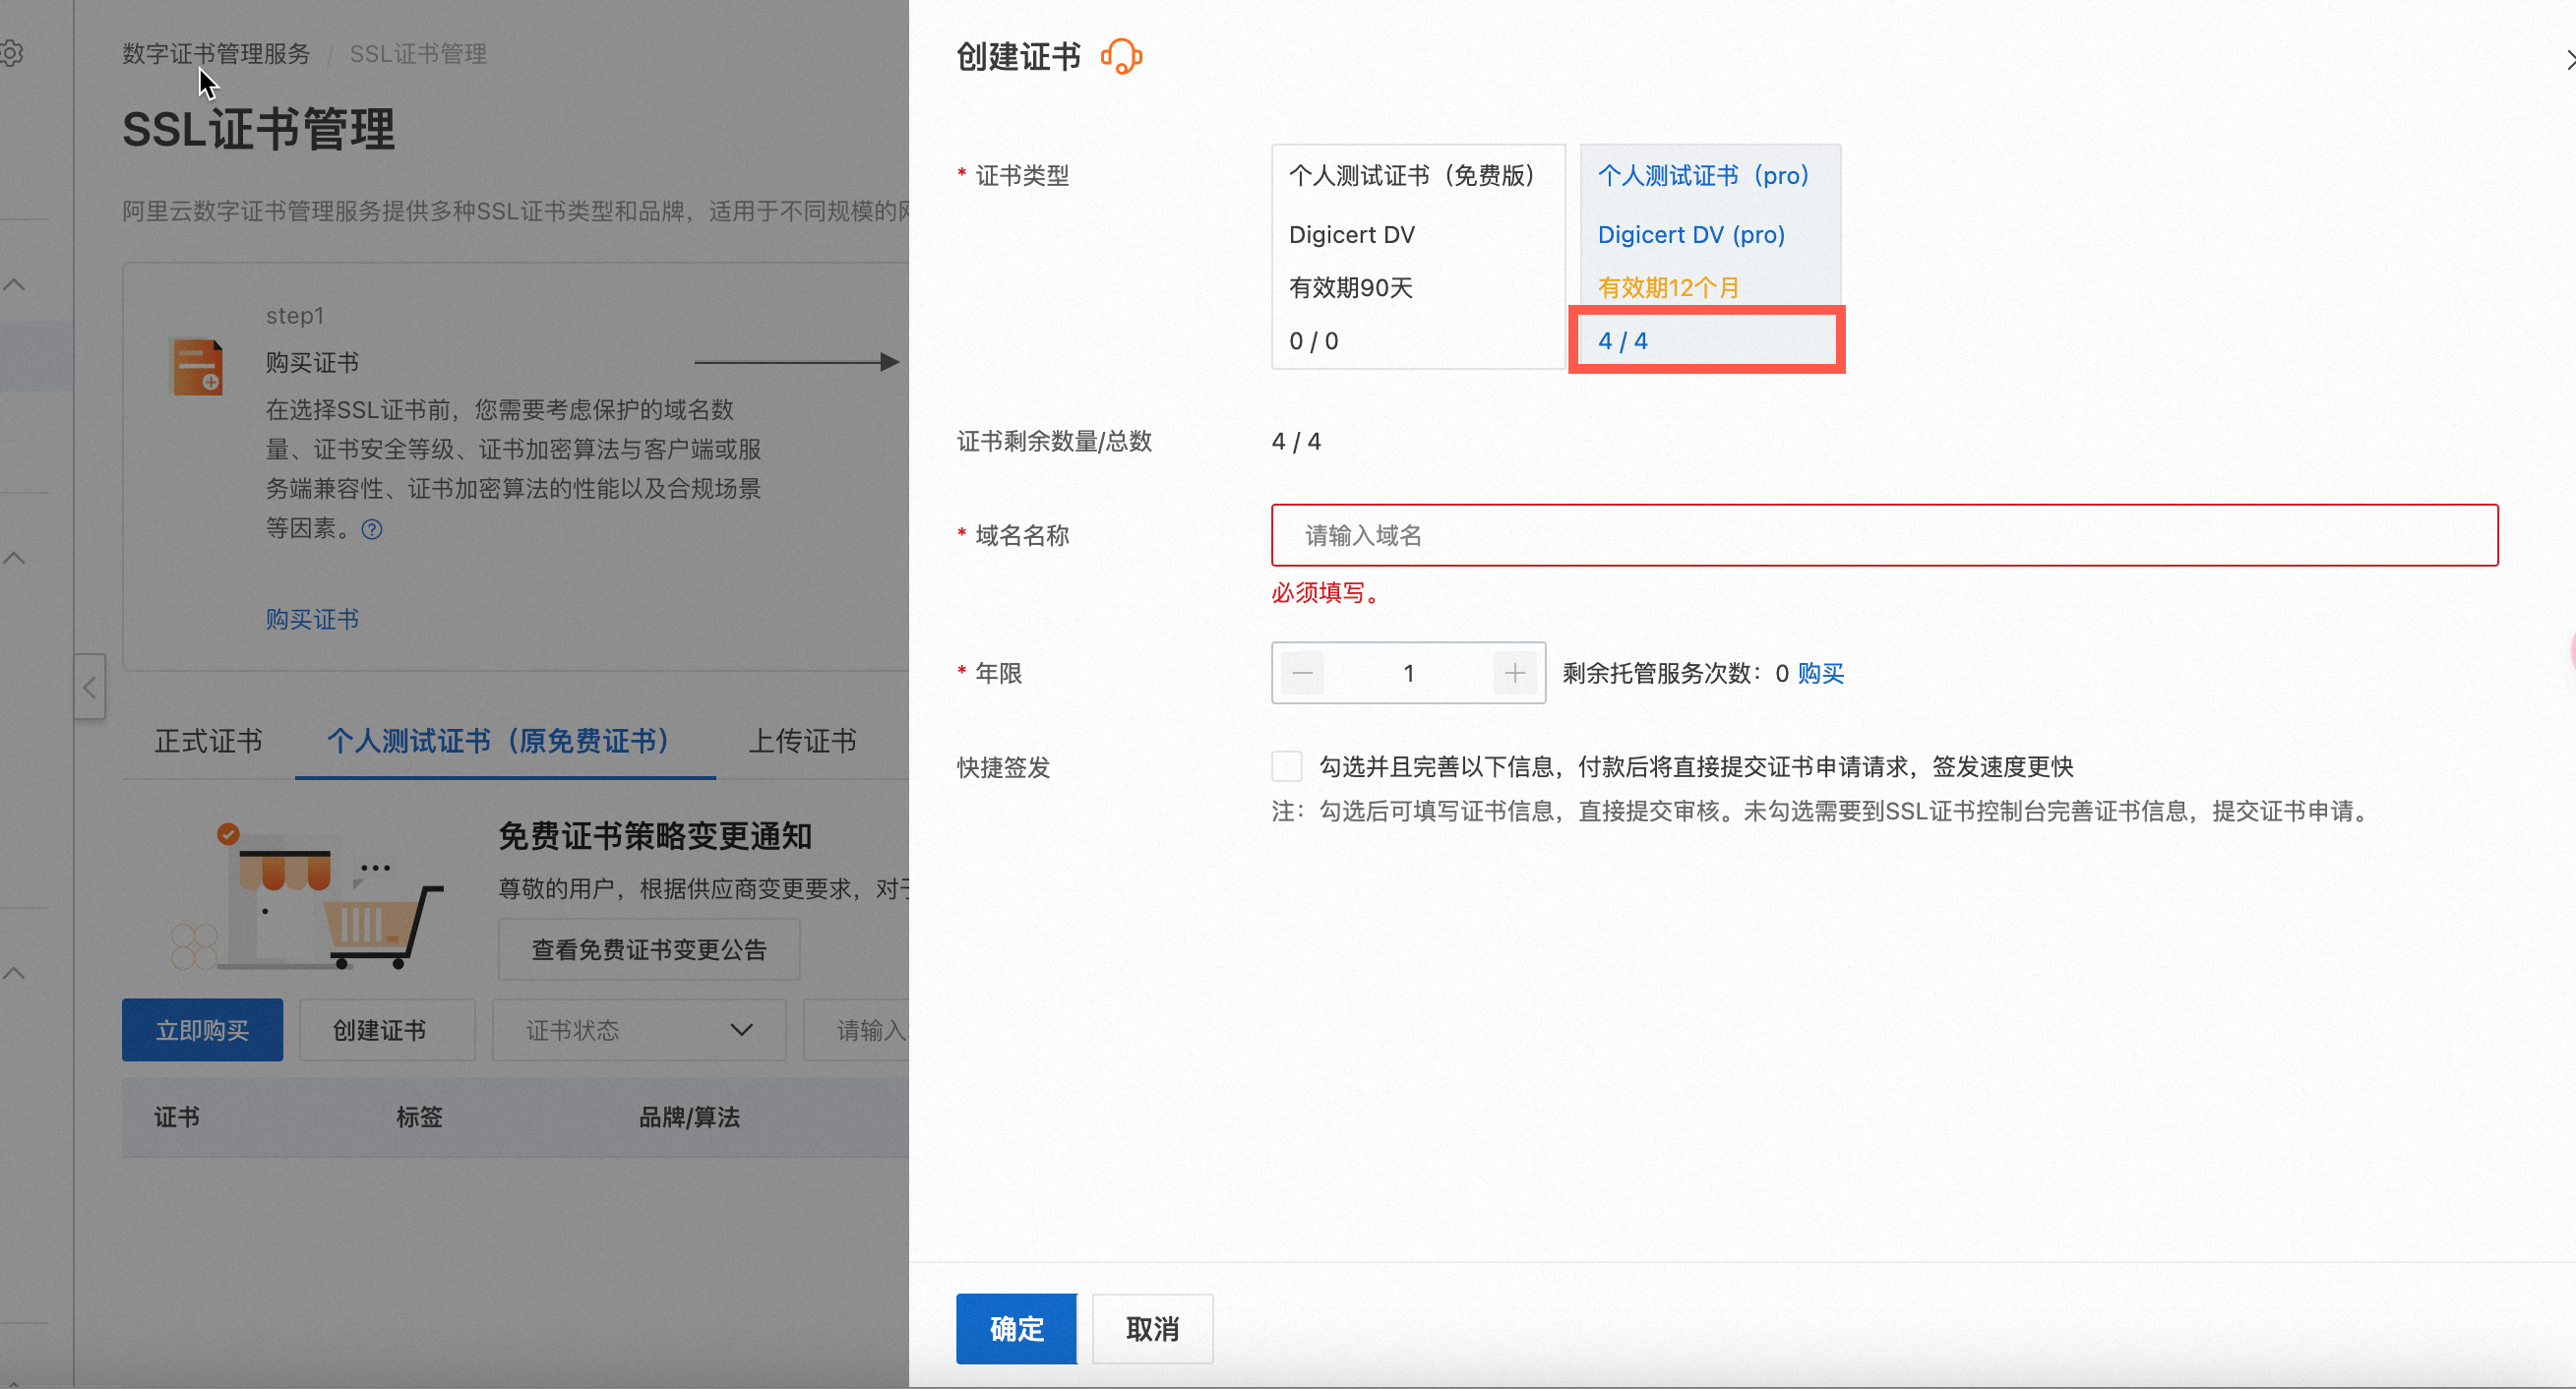Open 数字证书管理服务 breadcrumb
The image size is (2576, 1389).
click(216, 54)
